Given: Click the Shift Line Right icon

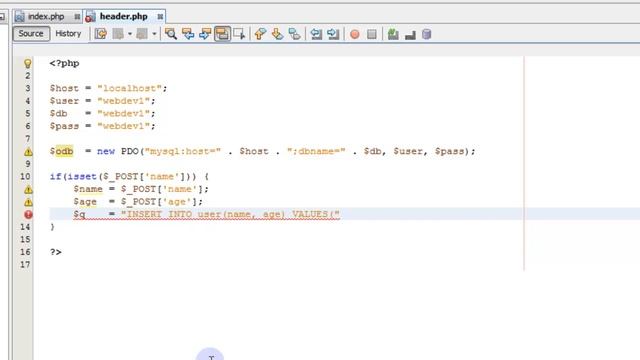Looking at the screenshot, I should coord(333,34).
